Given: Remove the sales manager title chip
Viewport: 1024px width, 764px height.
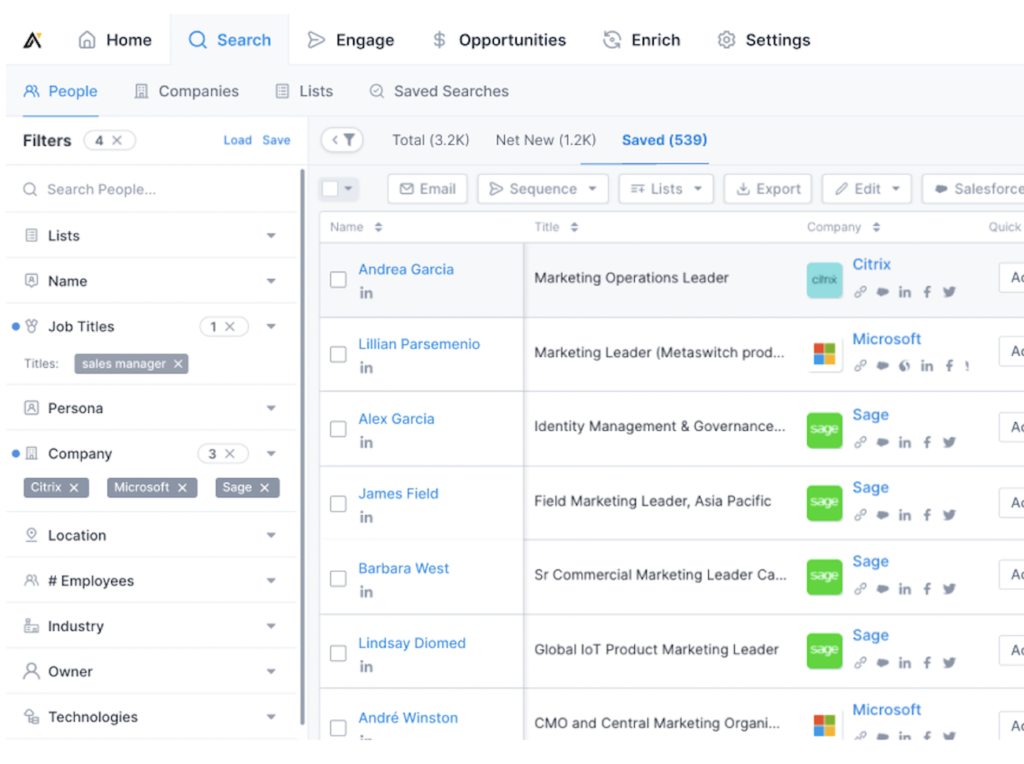Looking at the screenshot, I should click(178, 364).
